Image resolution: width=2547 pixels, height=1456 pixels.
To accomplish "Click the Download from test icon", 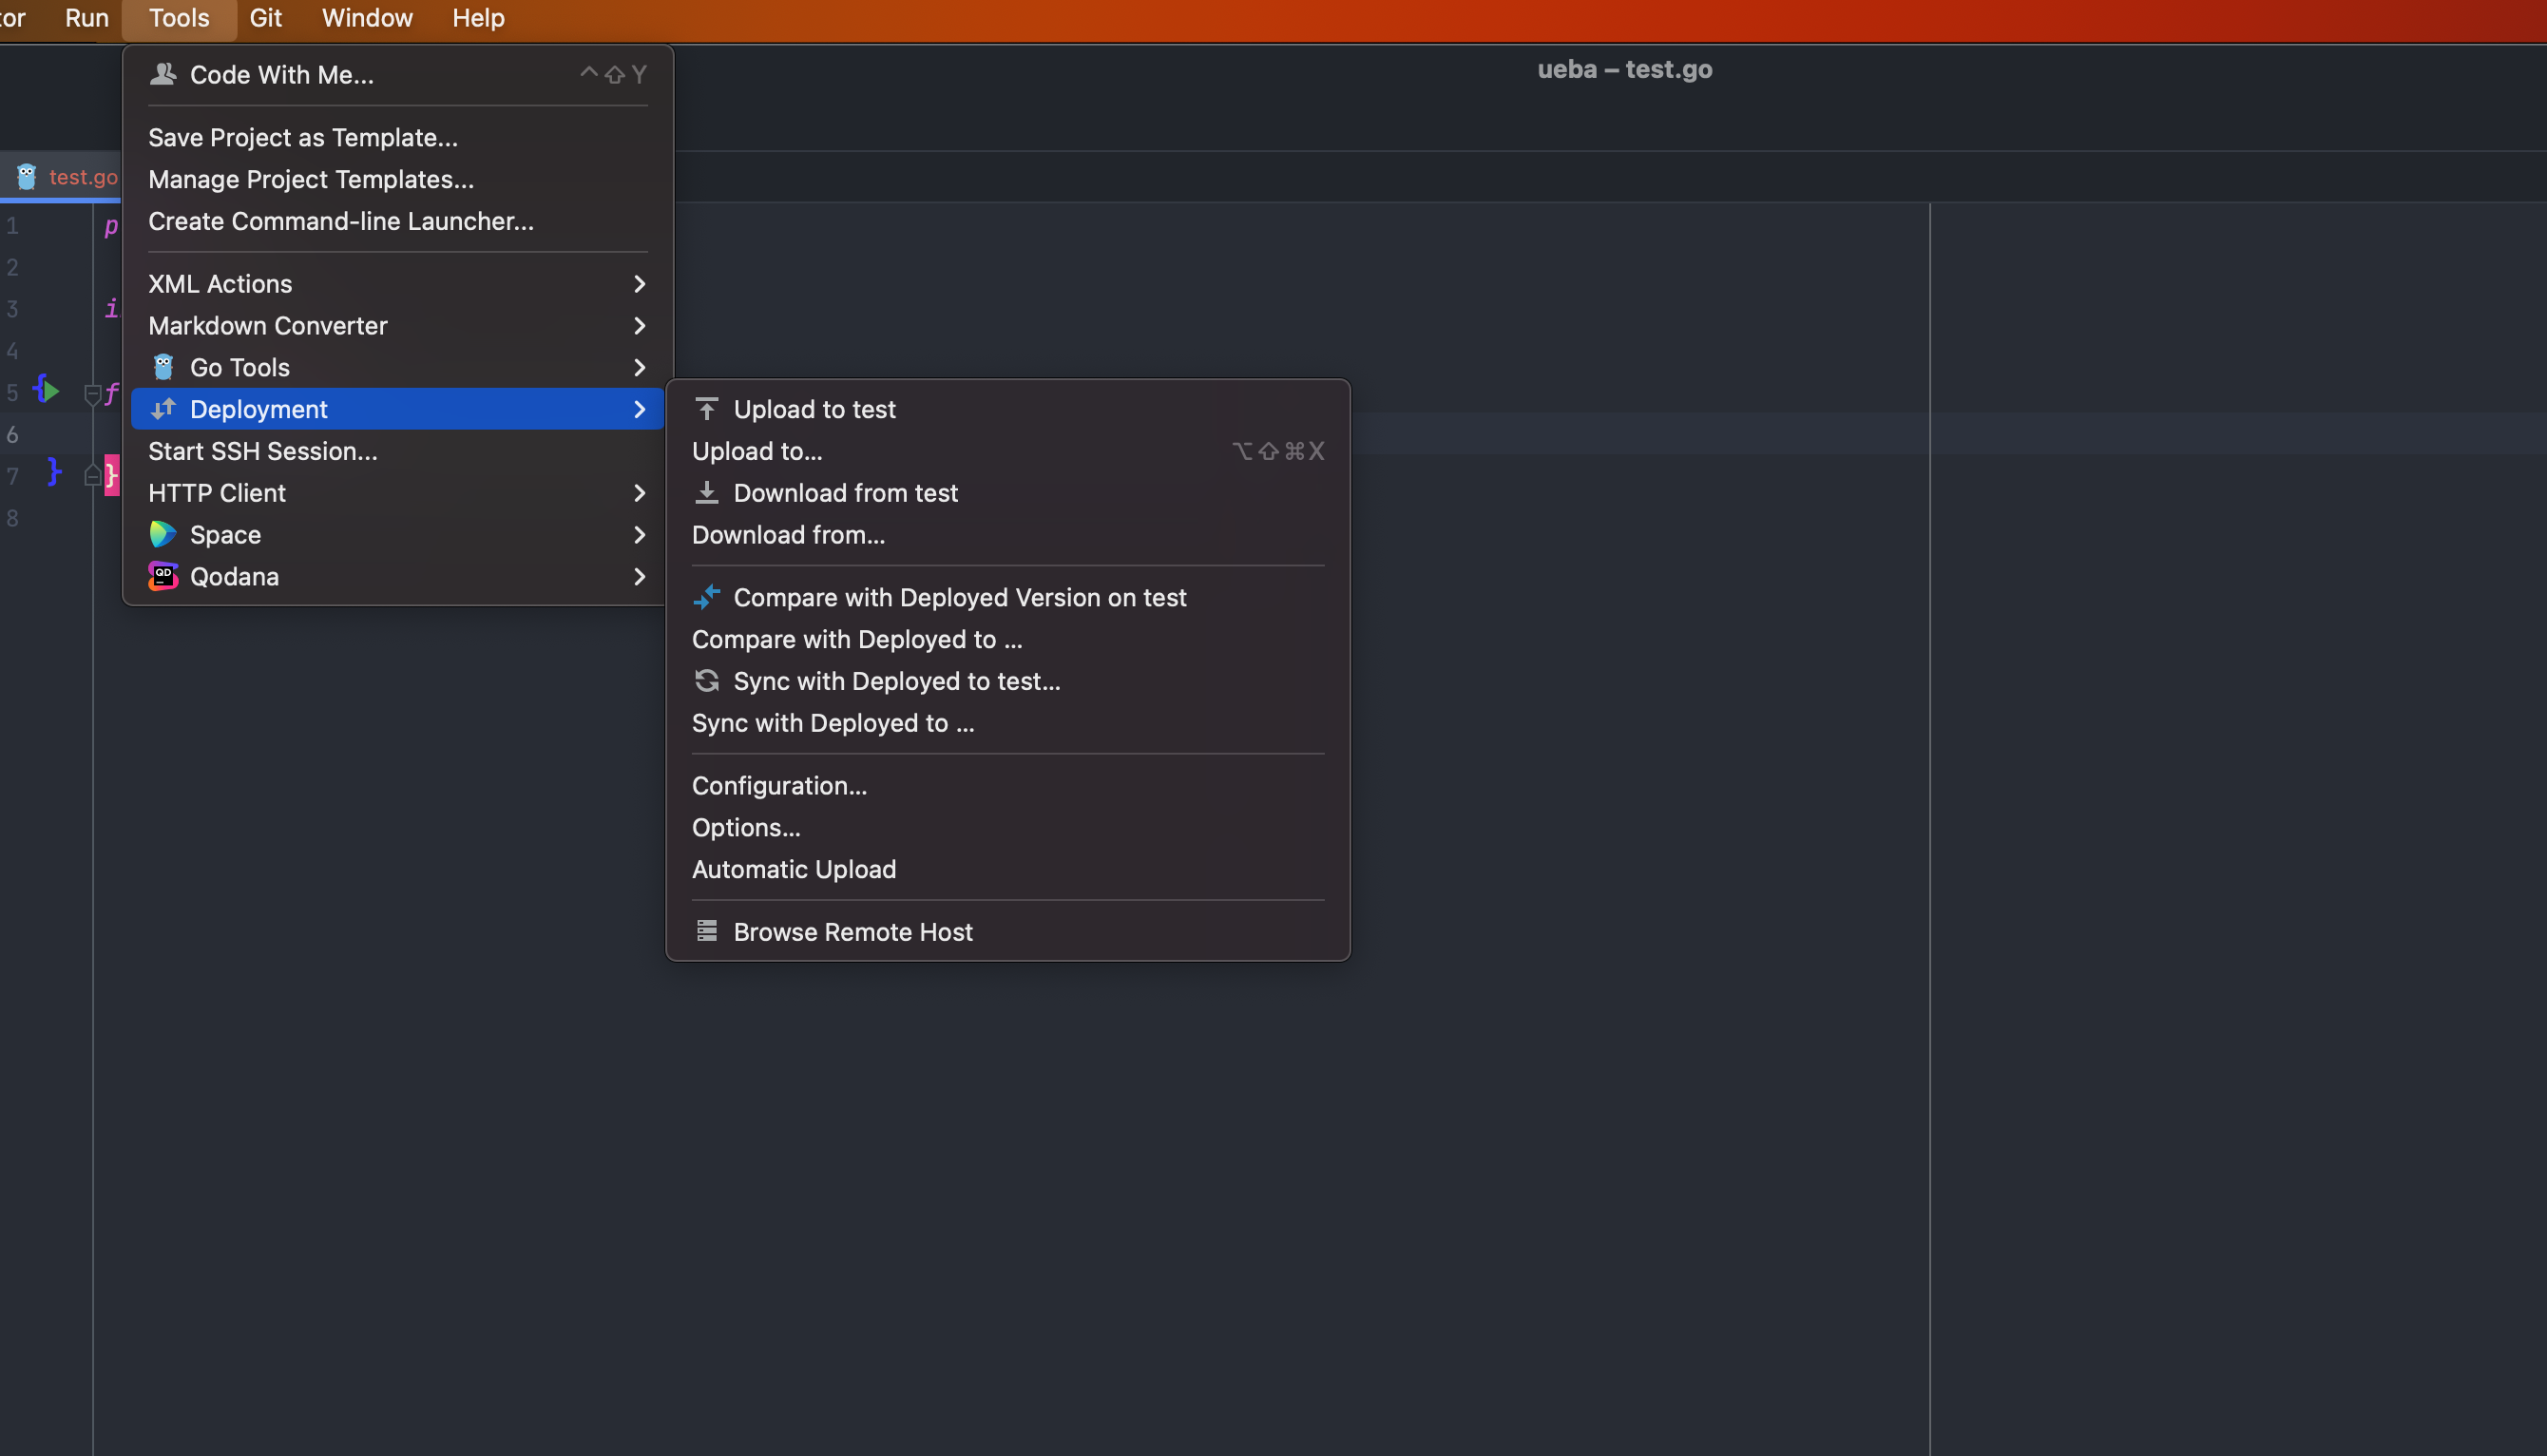I will click(x=706, y=493).
